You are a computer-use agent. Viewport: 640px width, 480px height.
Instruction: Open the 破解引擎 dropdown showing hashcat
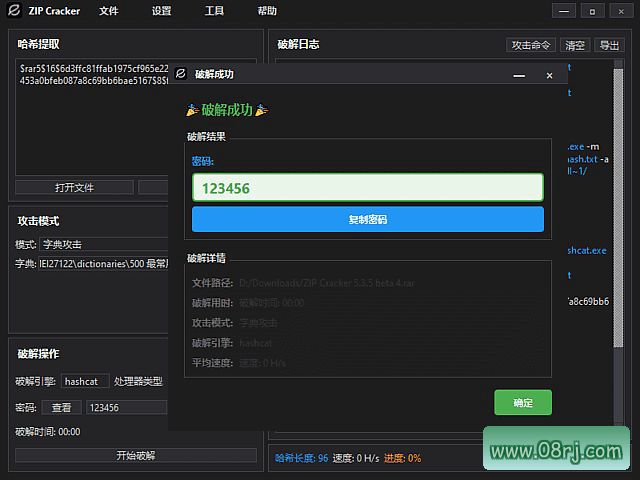coord(85,381)
